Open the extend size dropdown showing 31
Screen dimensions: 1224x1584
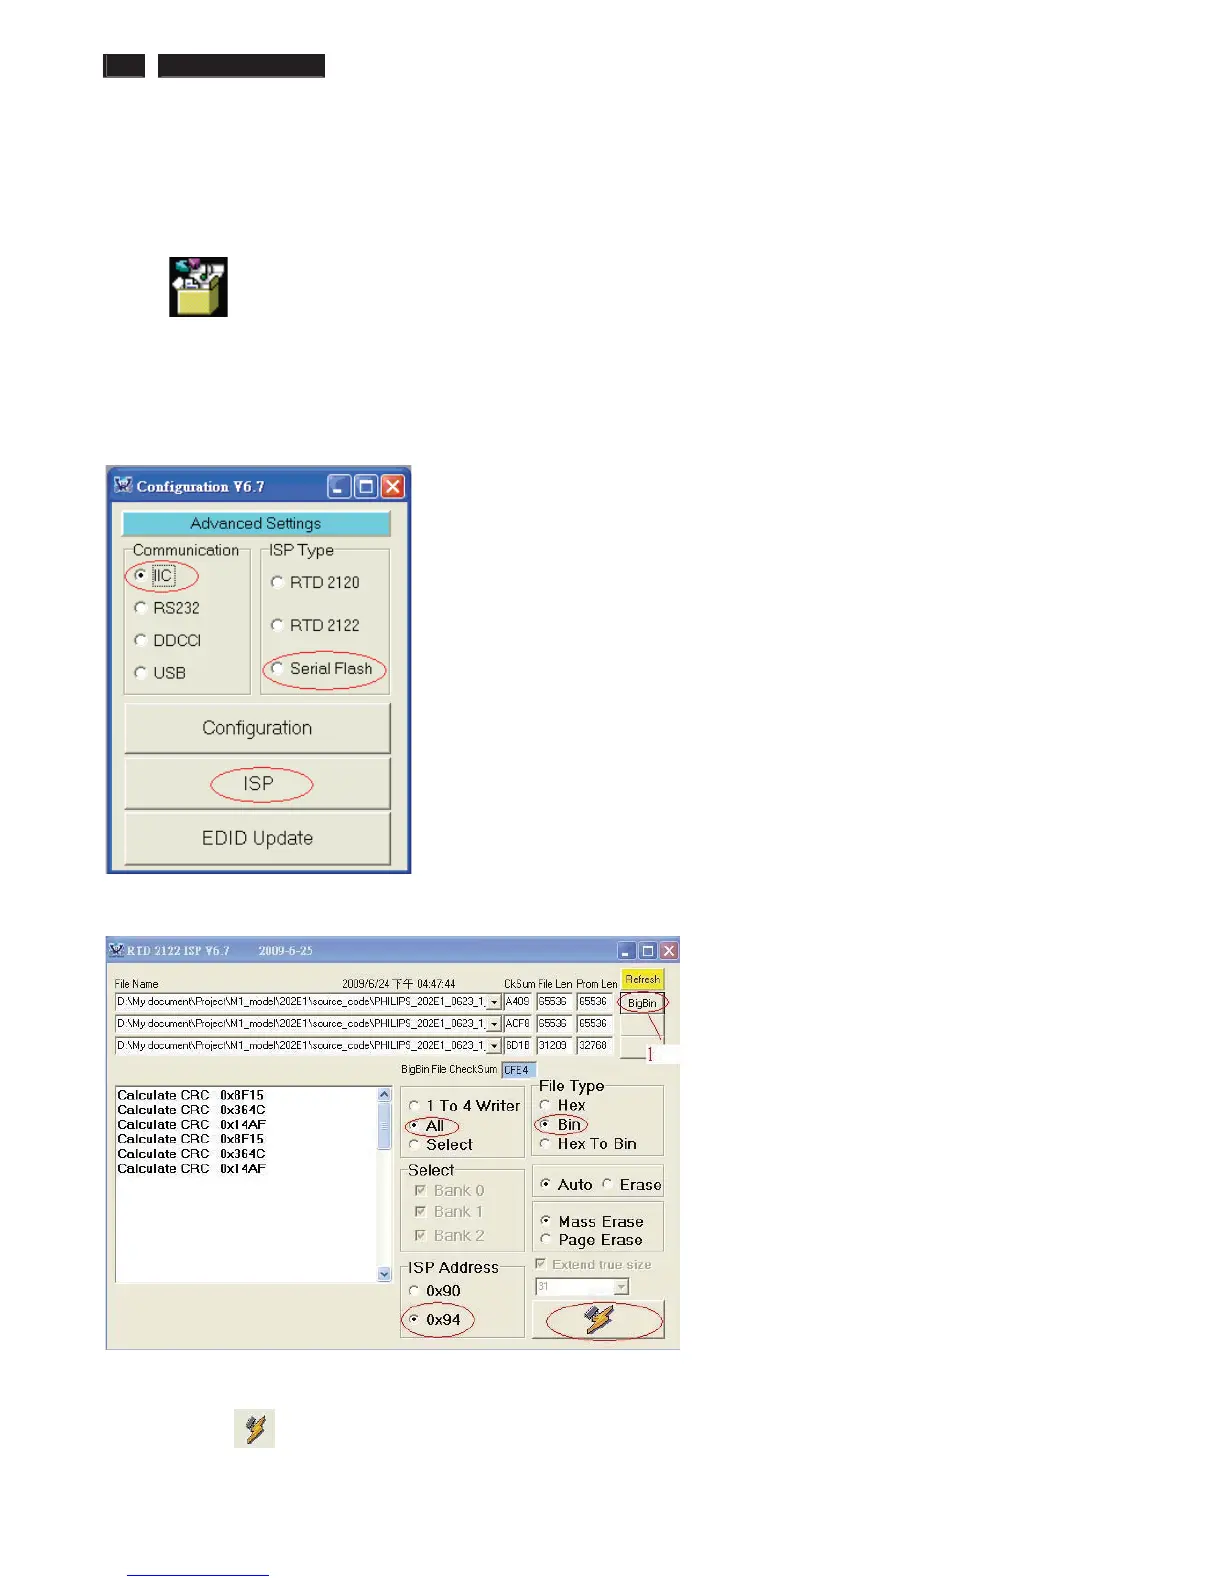pos(621,1287)
